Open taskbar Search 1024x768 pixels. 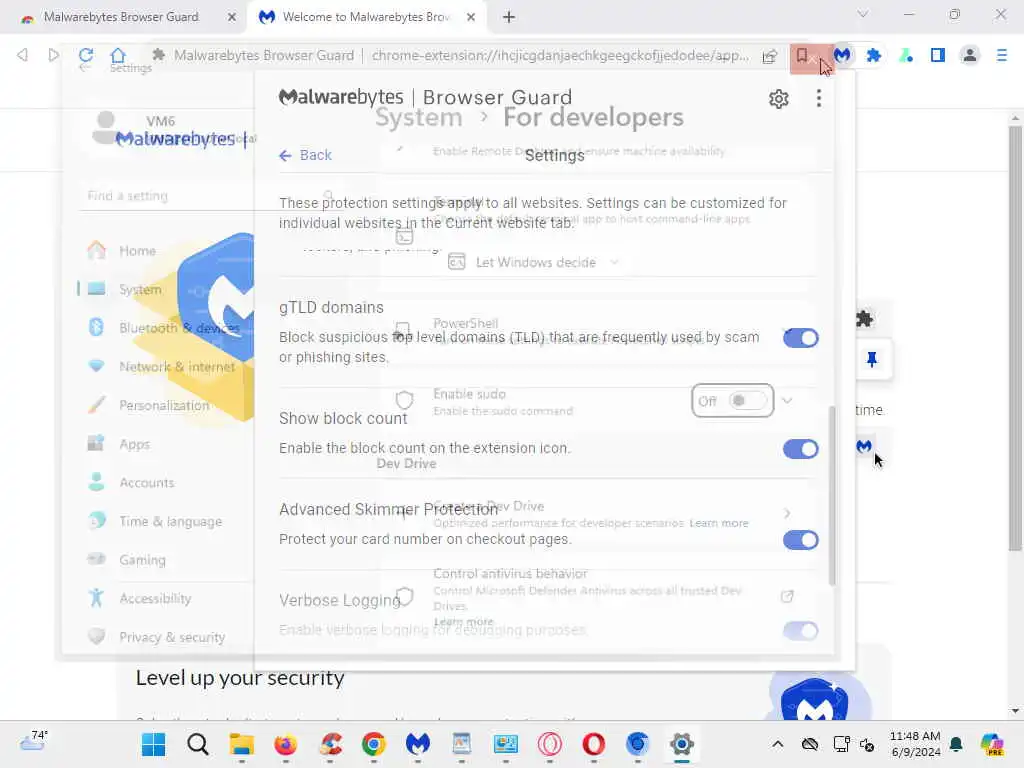pos(197,744)
